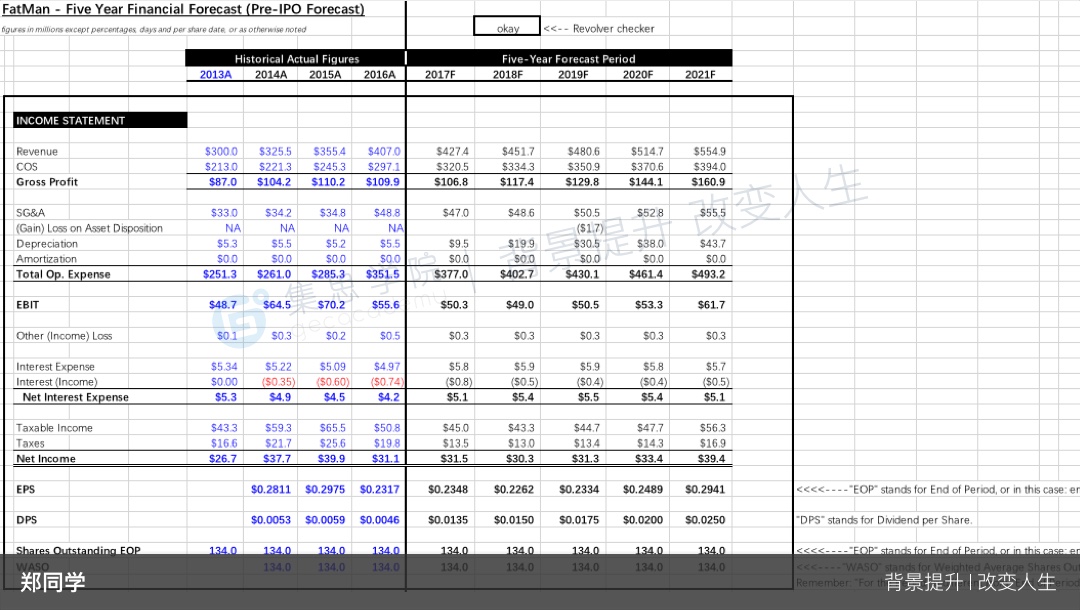This screenshot has width=1080, height=610.
Task: Click 2020F DPS cell showing $0.0200
Action: (643, 520)
